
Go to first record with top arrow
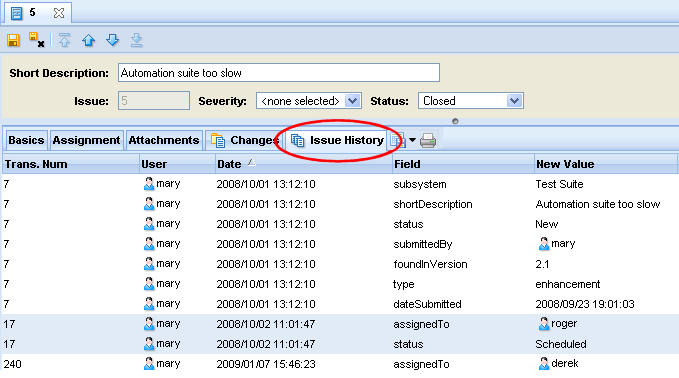[x=65, y=40]
